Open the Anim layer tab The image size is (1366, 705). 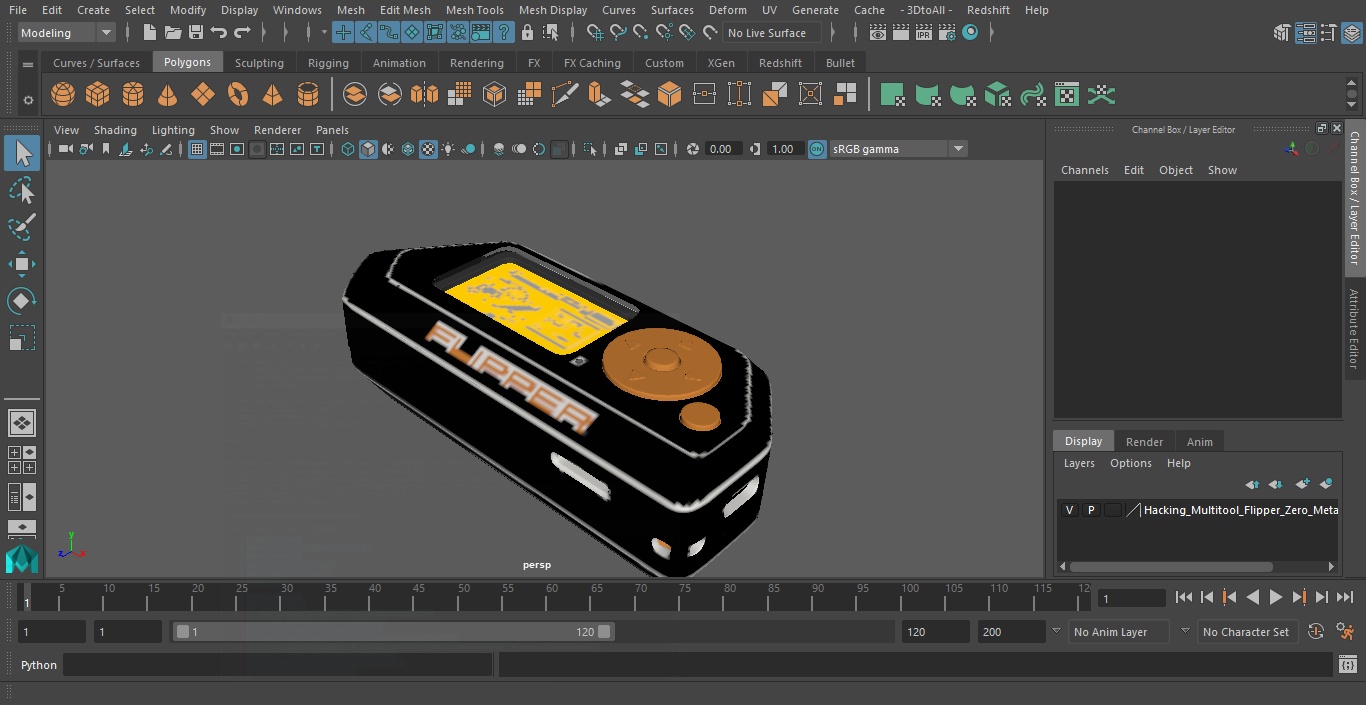pos(1199,442)
